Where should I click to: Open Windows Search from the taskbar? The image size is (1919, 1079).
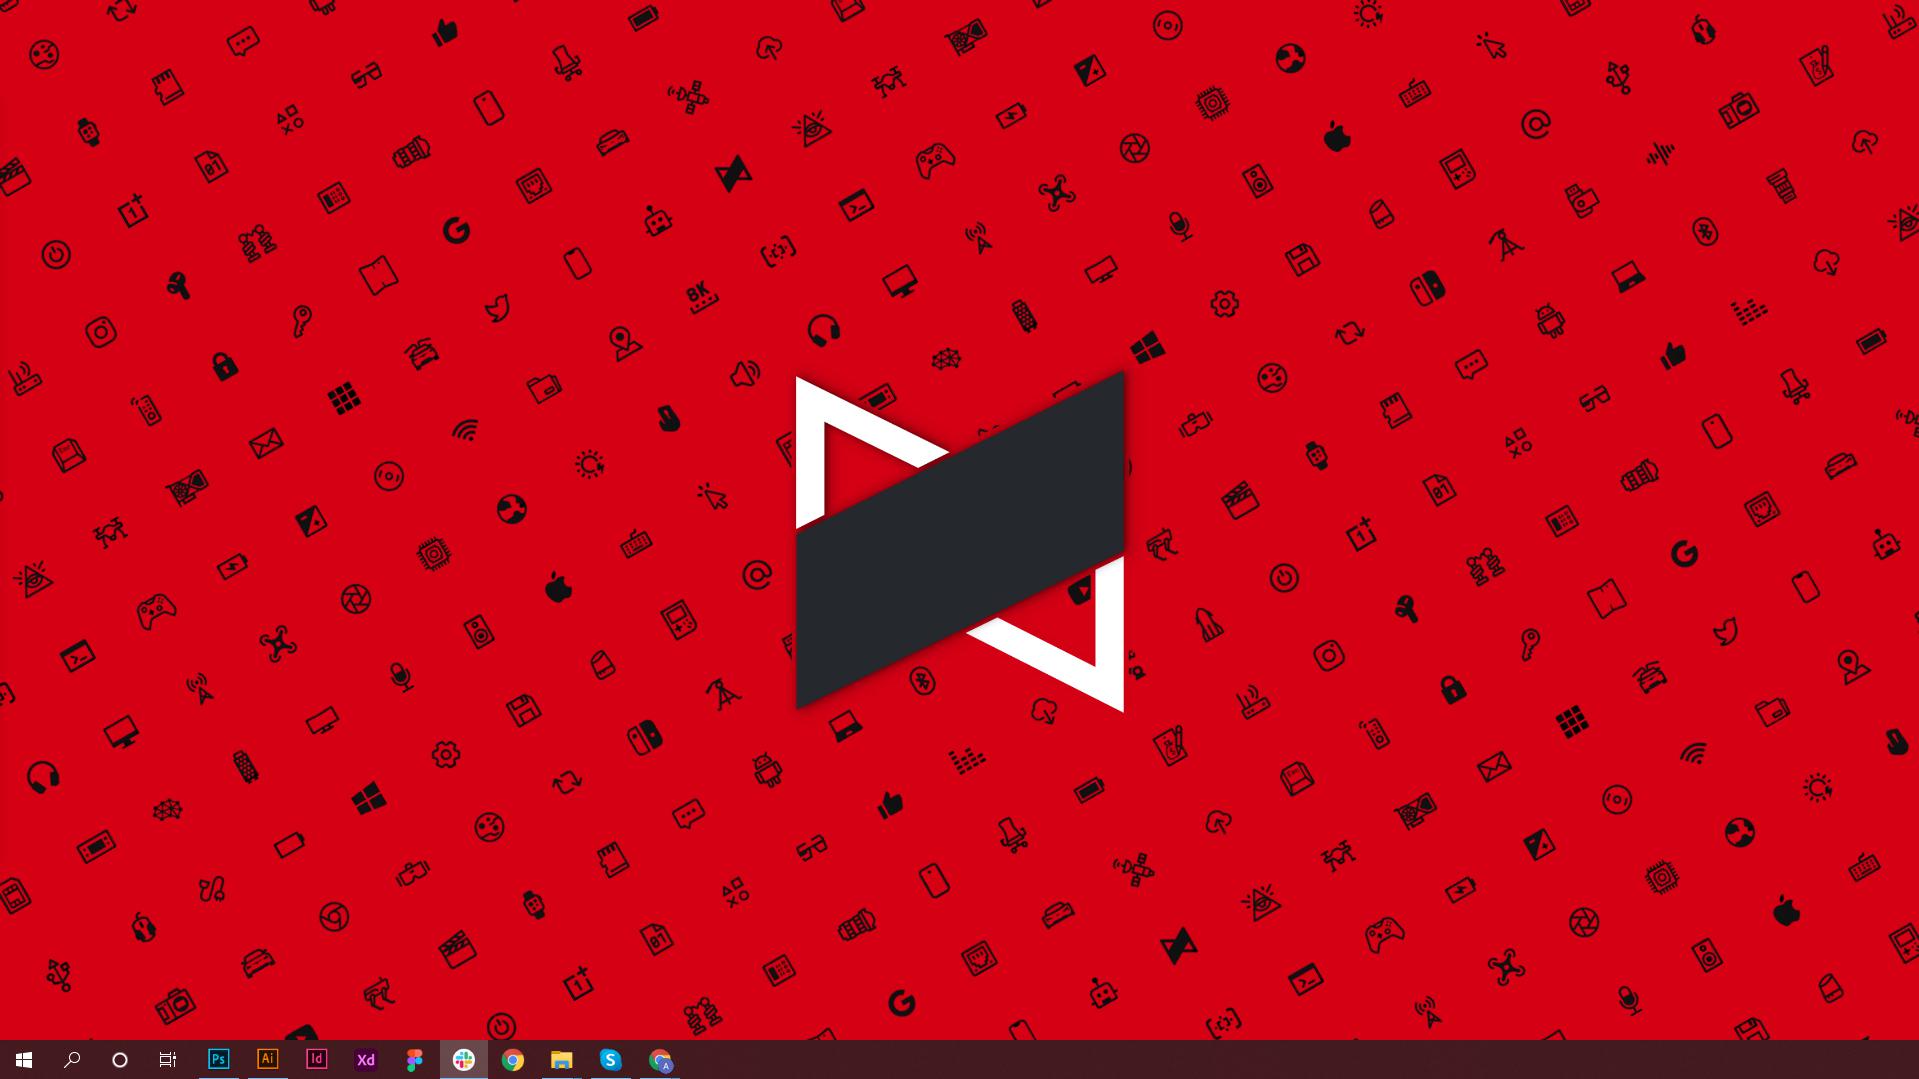click(70, 1060)
